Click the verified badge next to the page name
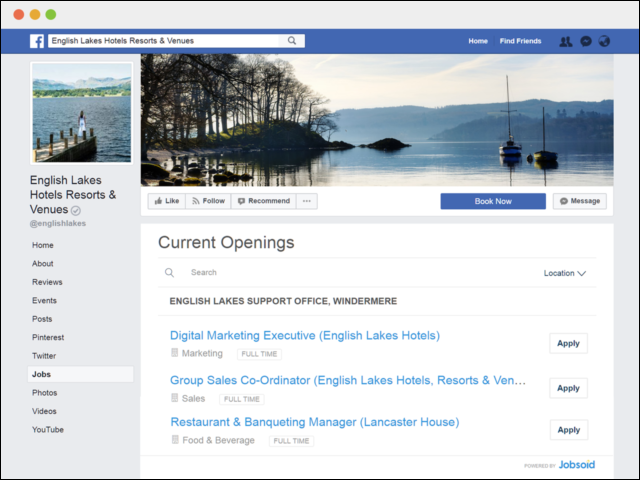The width and height of the screenshot is (640, 480). (76, 211)
